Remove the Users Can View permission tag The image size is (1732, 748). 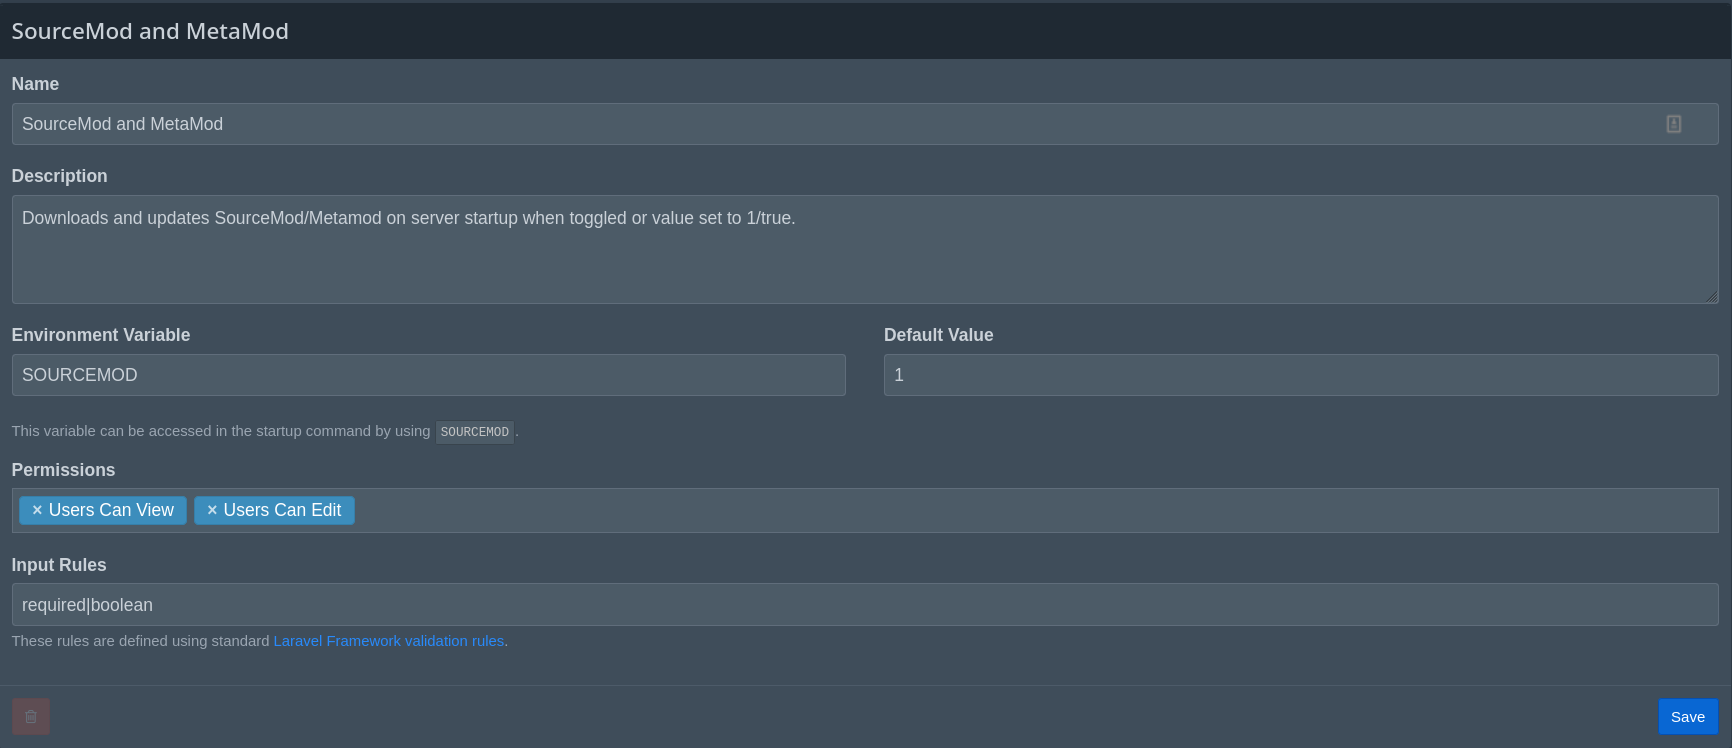(37, 510)
